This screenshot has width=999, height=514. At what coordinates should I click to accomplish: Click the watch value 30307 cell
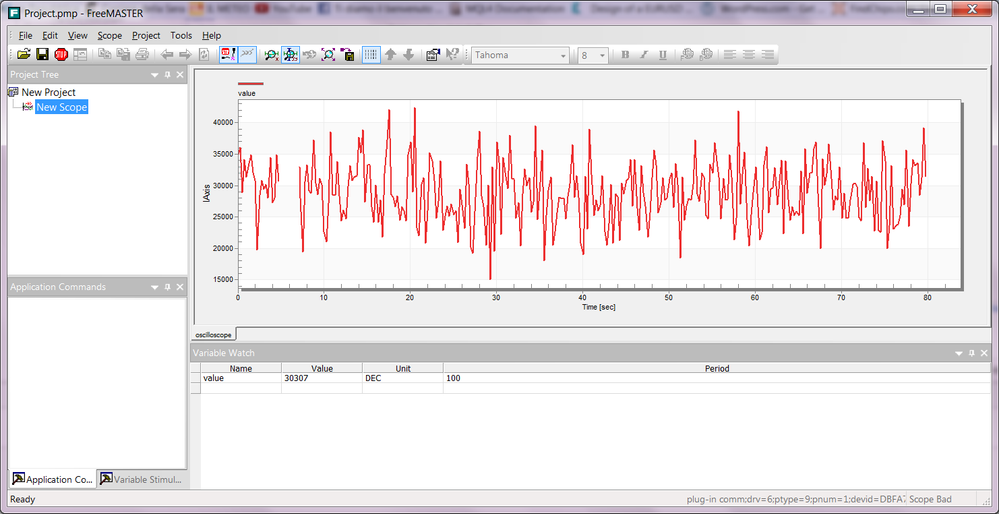pyautogui.click(x=322, y=378)
